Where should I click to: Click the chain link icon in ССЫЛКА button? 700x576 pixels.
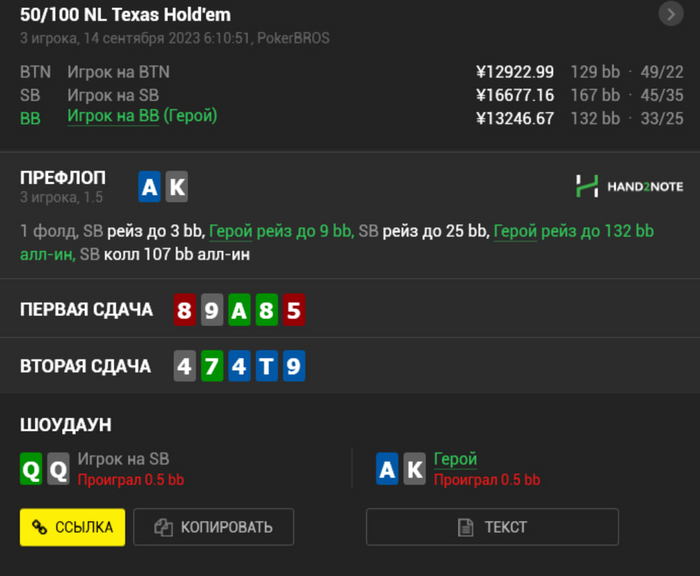click(x=39, y=527)
